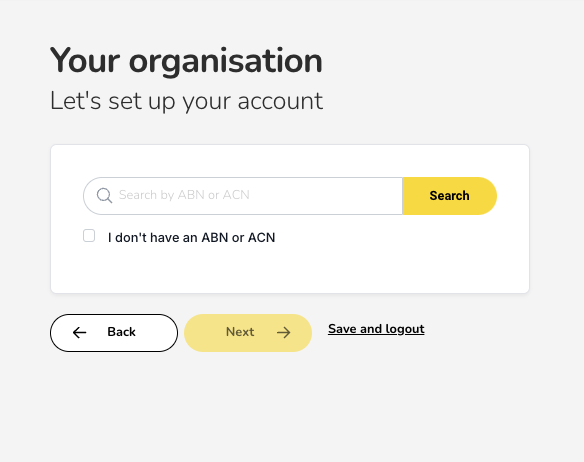The height and width of the screenshot is (462, 584).
Task: Proceed with the Next button
Action: click(248, 333)
